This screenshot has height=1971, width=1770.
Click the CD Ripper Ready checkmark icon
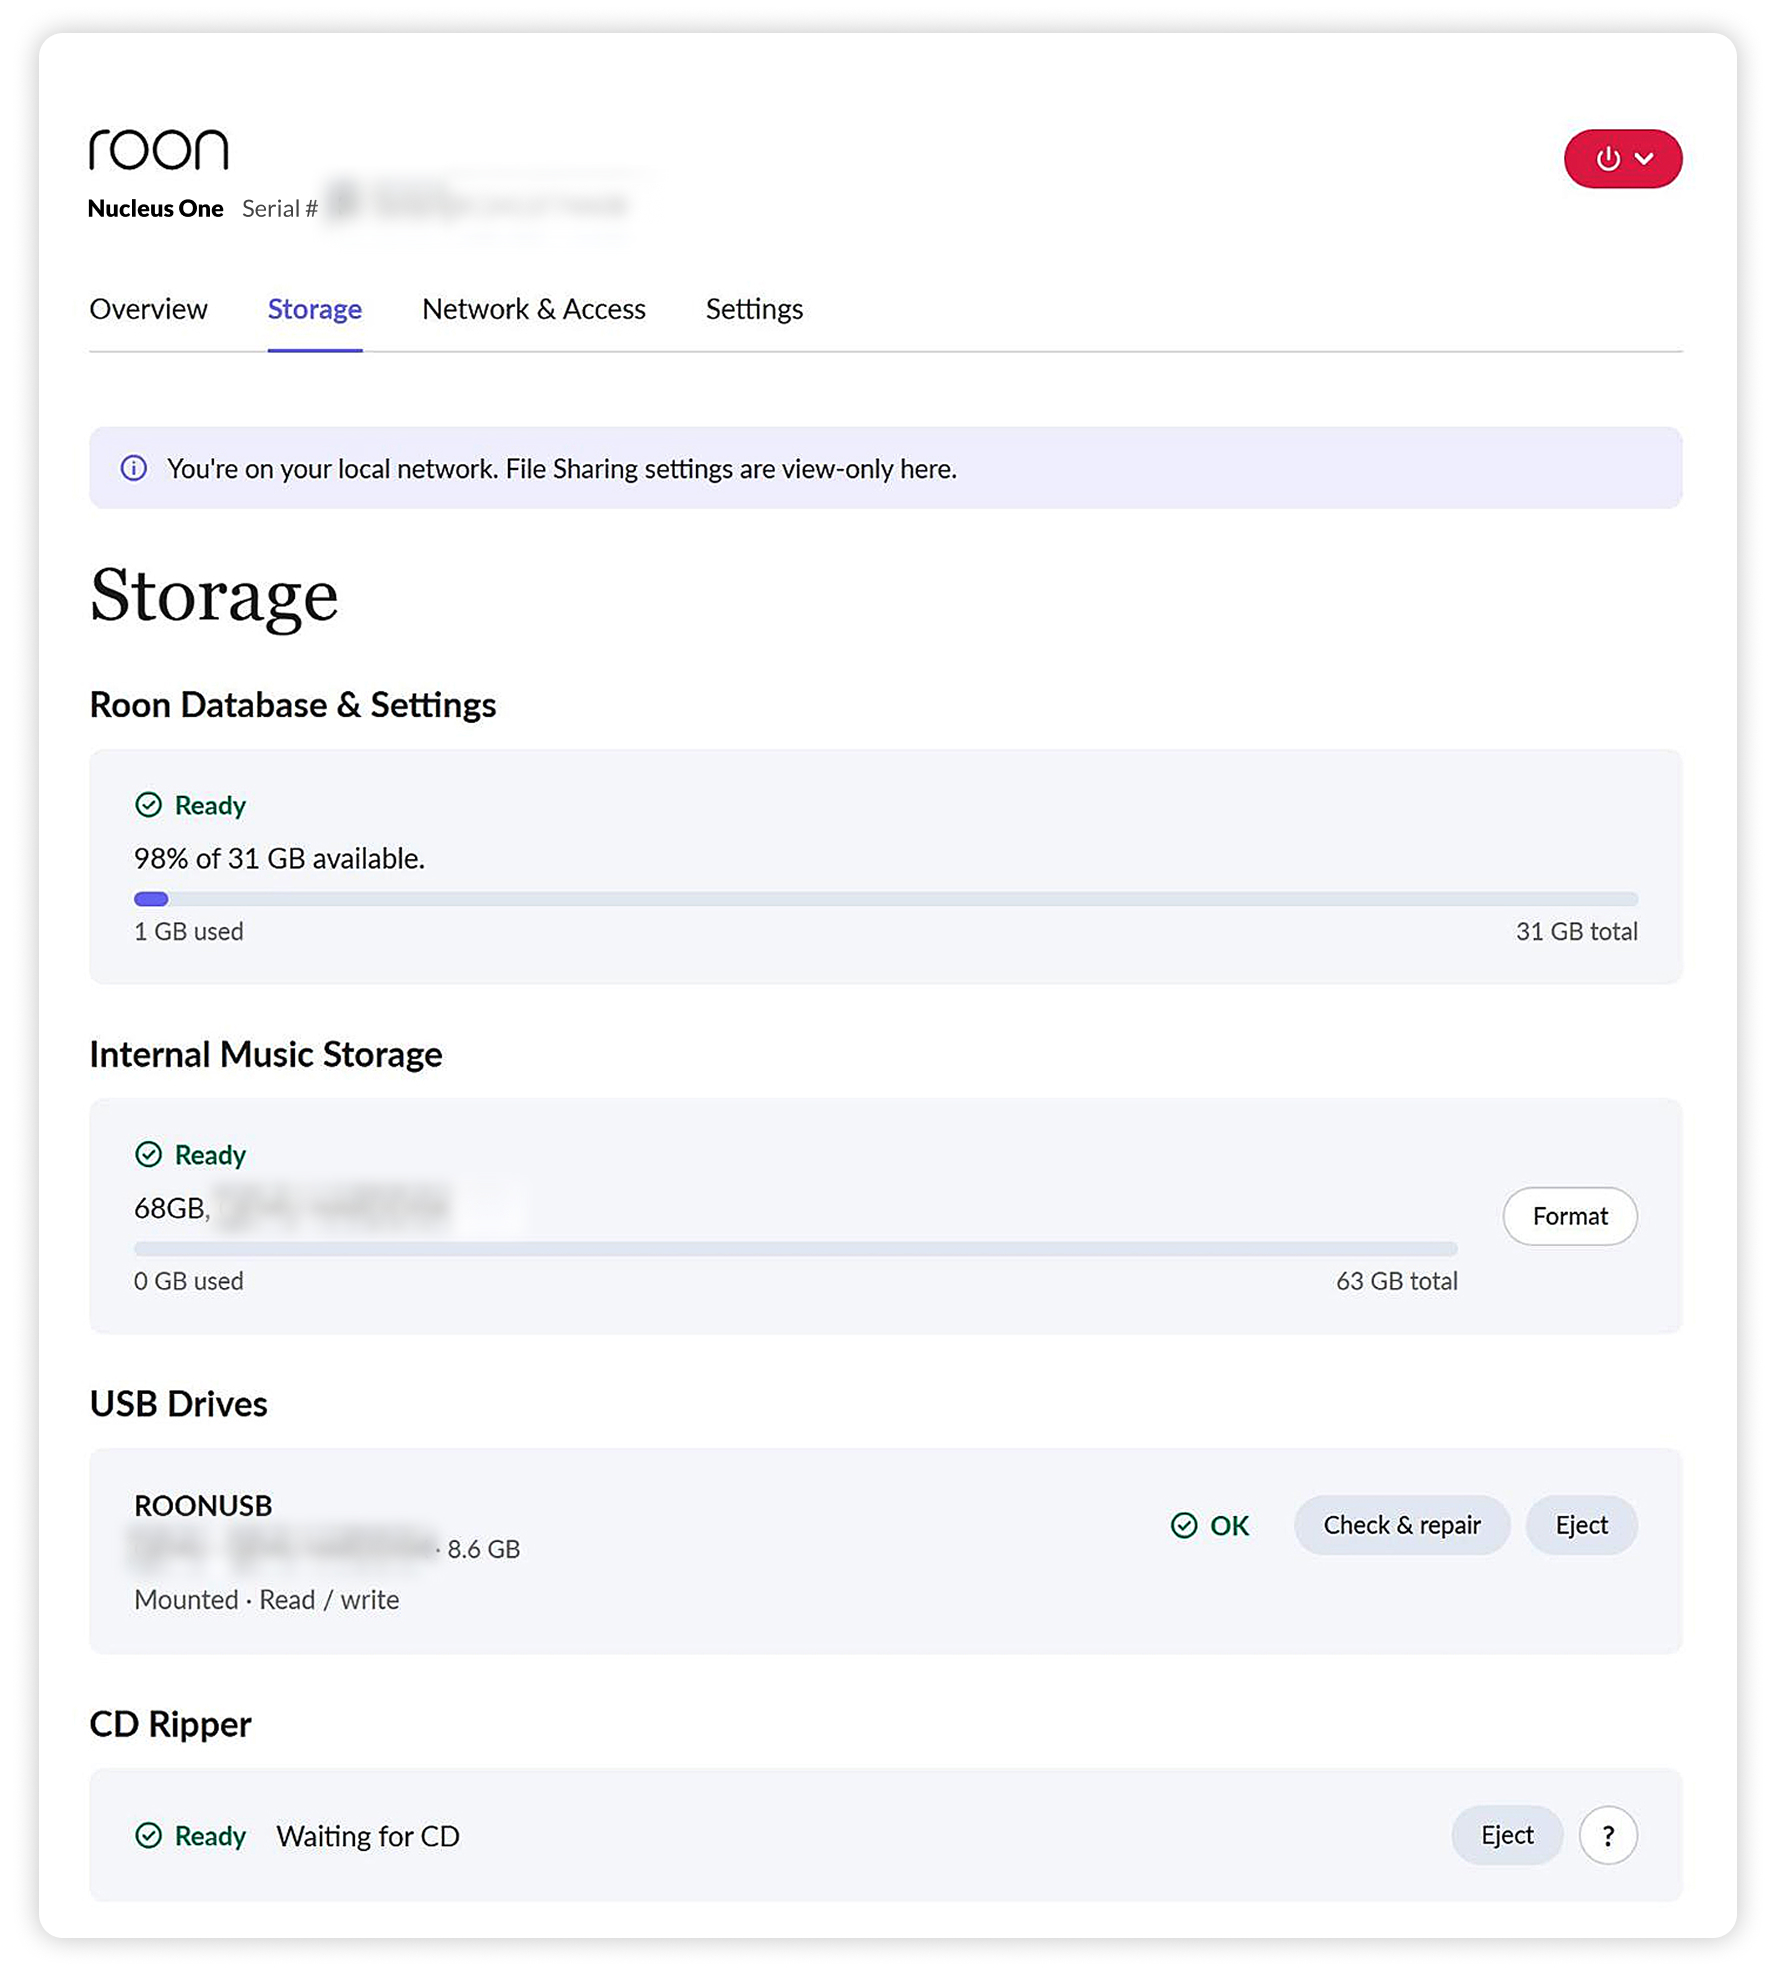pyautogui.click(x=148, y=1834)
